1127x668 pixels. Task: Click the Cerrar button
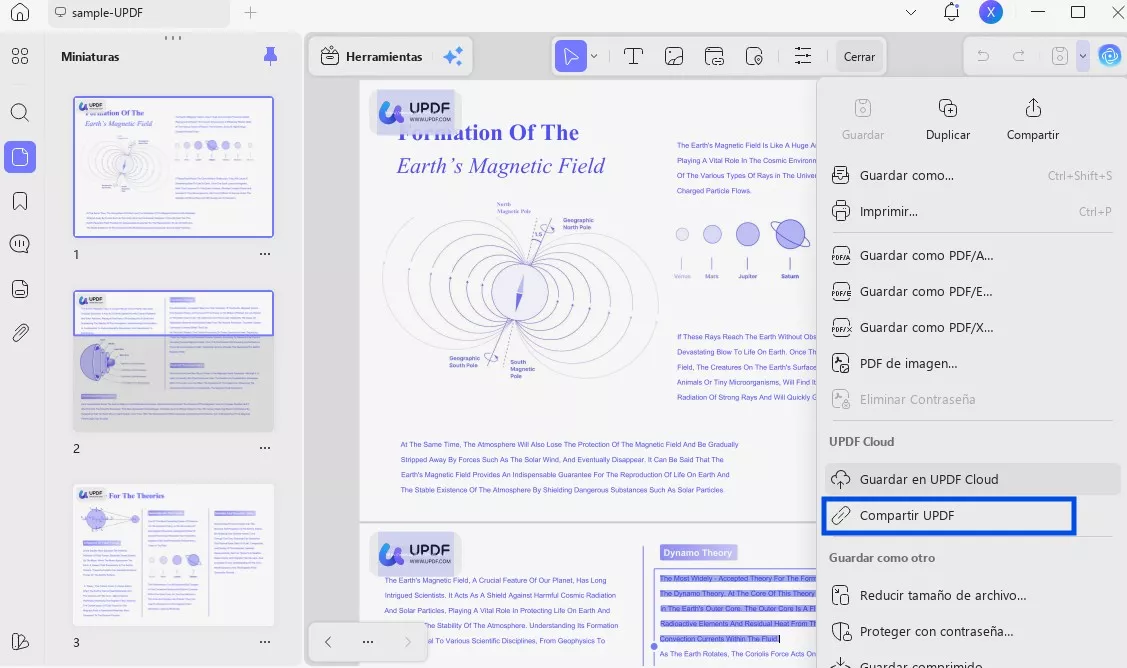860,56
